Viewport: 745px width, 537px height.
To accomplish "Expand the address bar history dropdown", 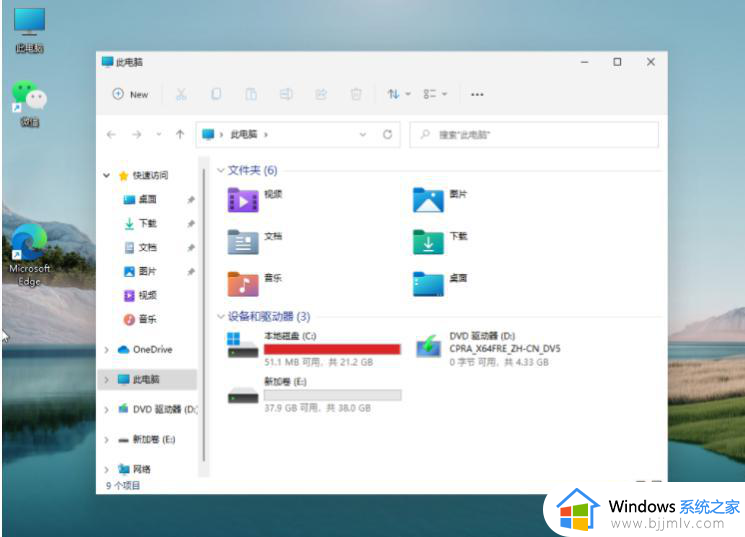I will (x=363, y=134).
